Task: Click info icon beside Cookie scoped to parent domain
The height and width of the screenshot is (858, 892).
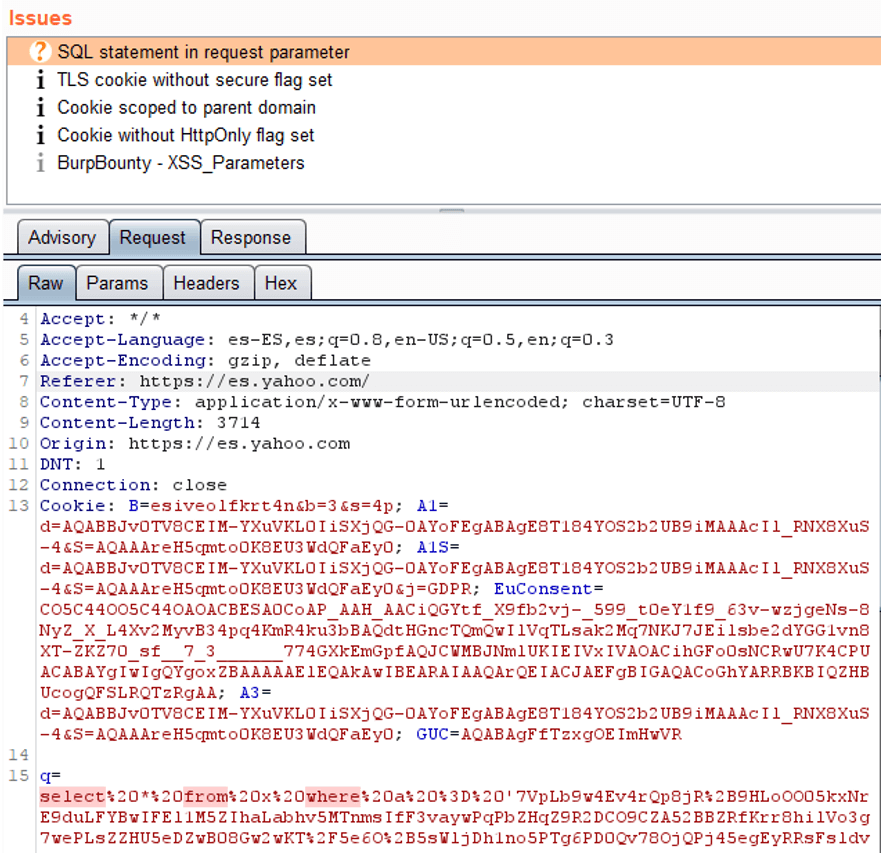Action: click(40, 108)
